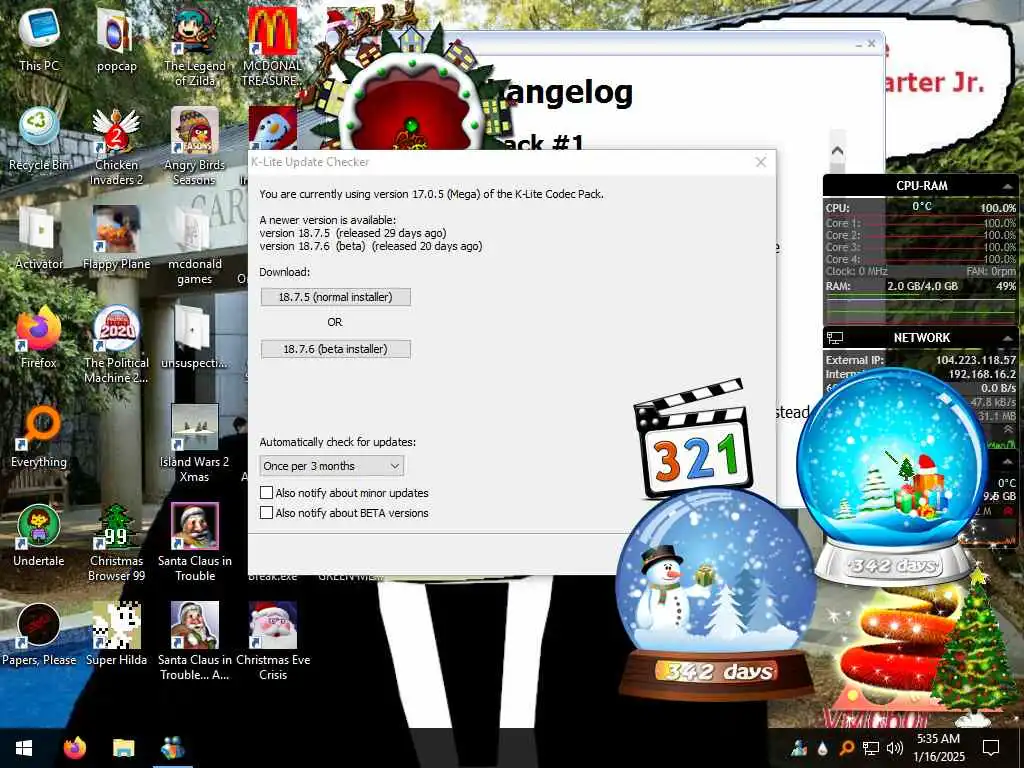Open the Activator desktop icon
This screenshot has width=1024, height=768.
coord(39,238)
